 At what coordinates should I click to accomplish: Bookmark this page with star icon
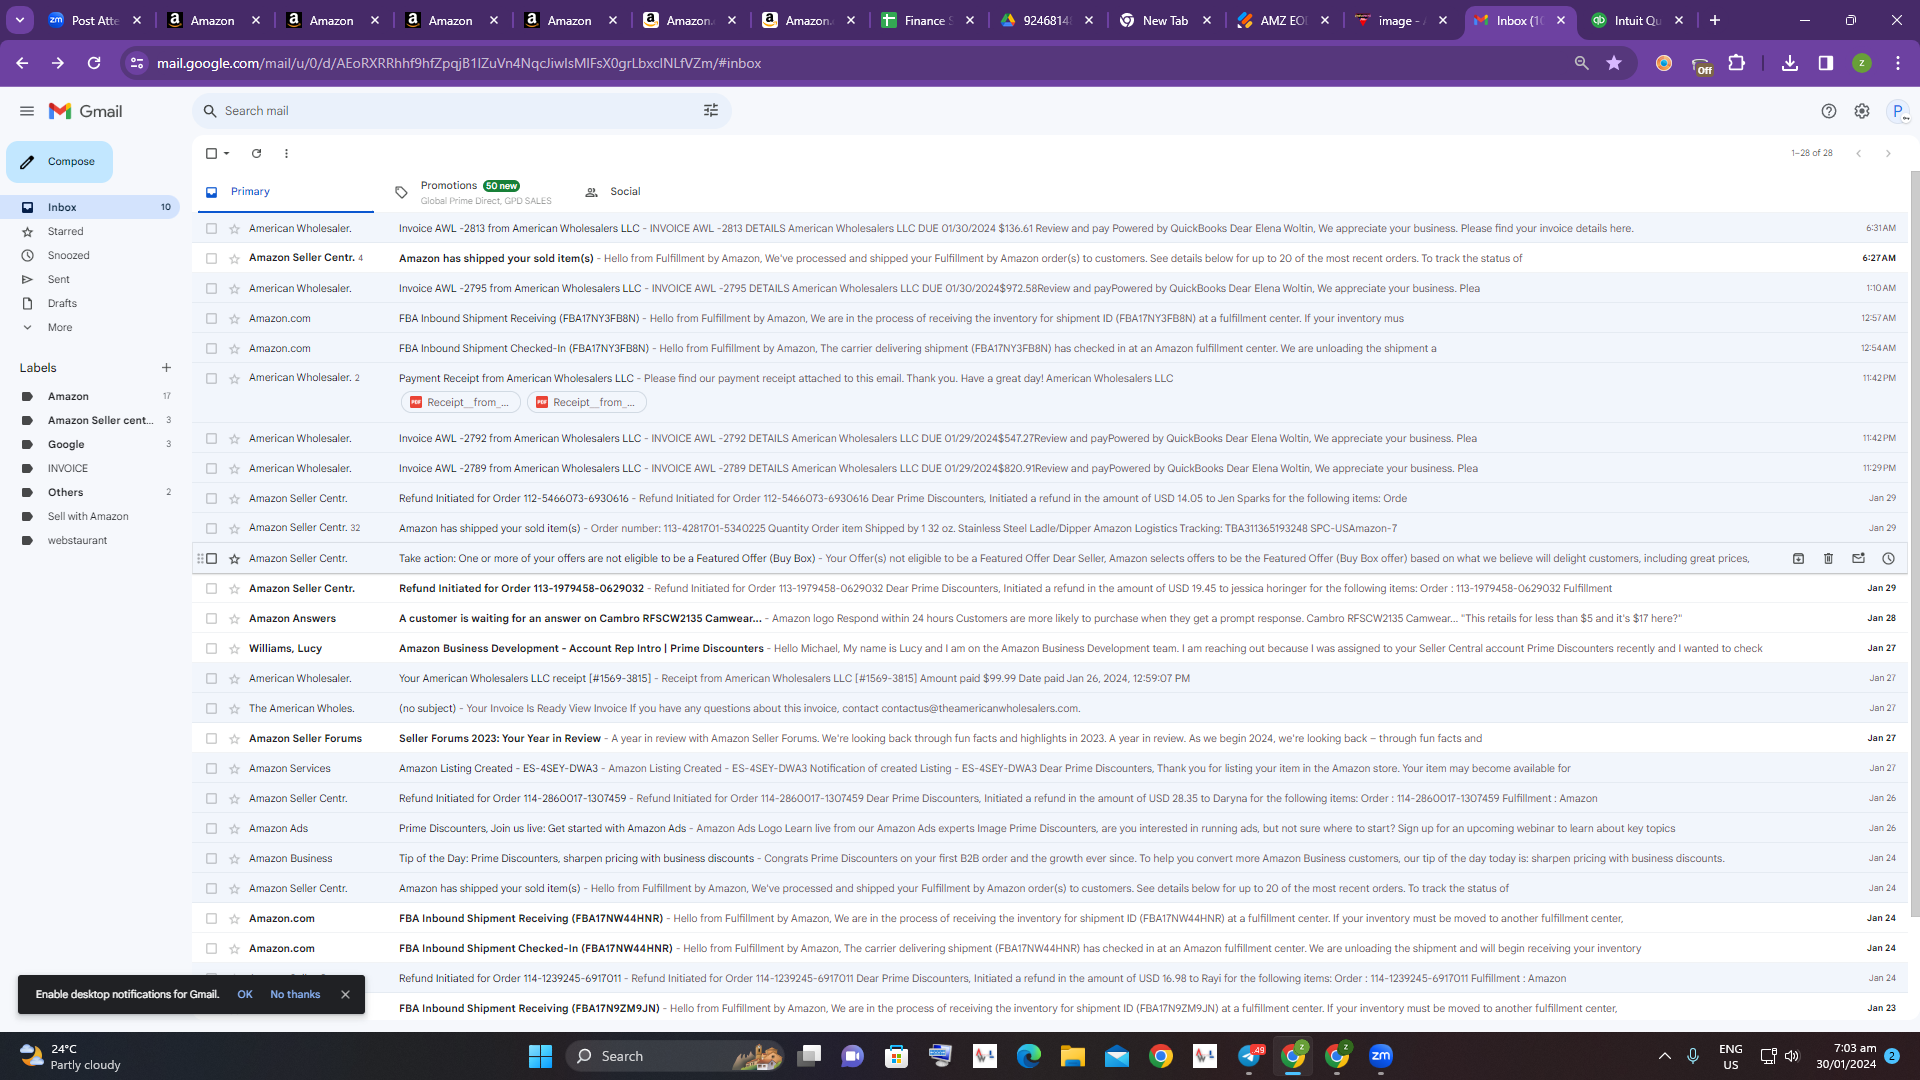[1614, 63]
